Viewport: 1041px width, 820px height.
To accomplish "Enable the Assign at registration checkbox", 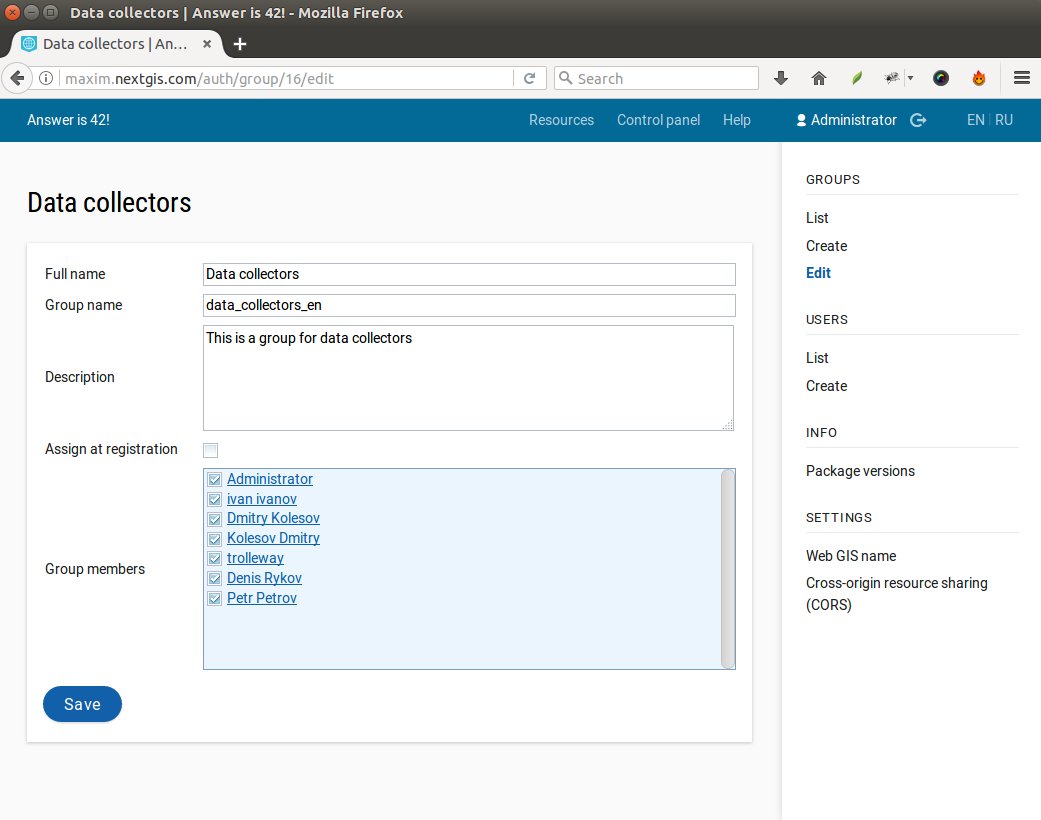I will coord(210,450).
